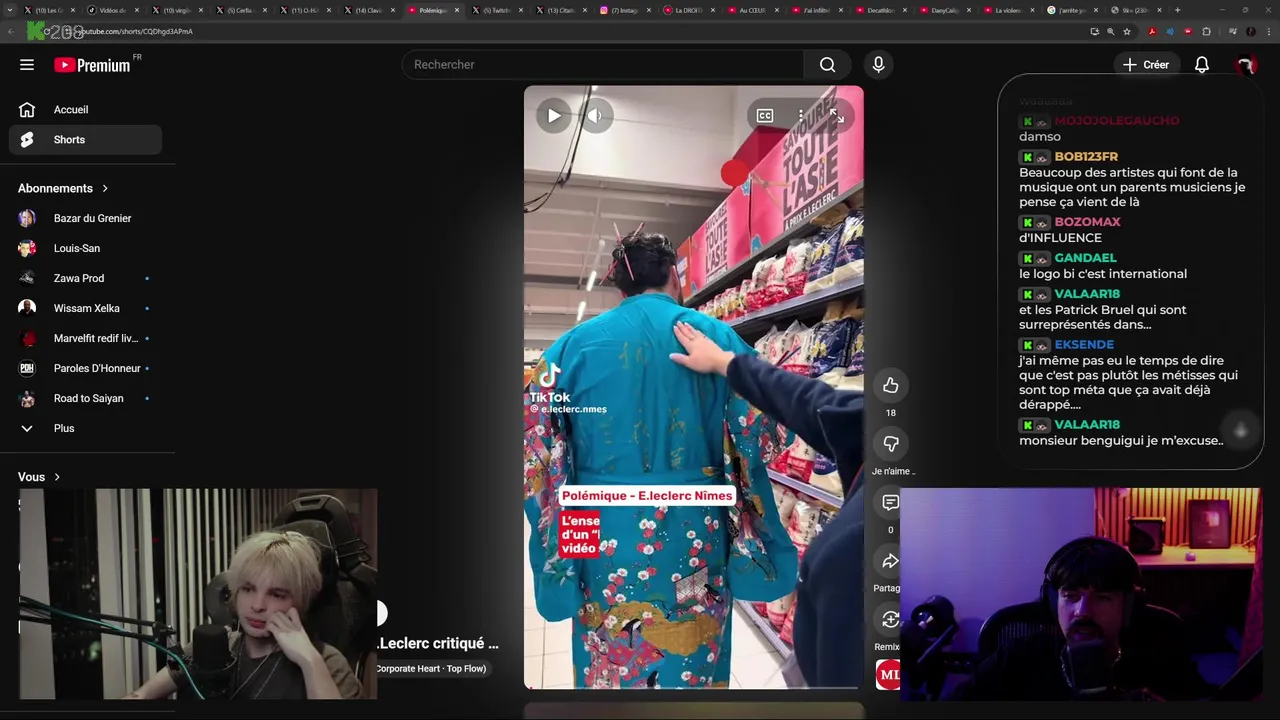The width and height of the screenshot is (1280, 720).
Task: Click chat username BOB123FR
Action: point(1086,157)
